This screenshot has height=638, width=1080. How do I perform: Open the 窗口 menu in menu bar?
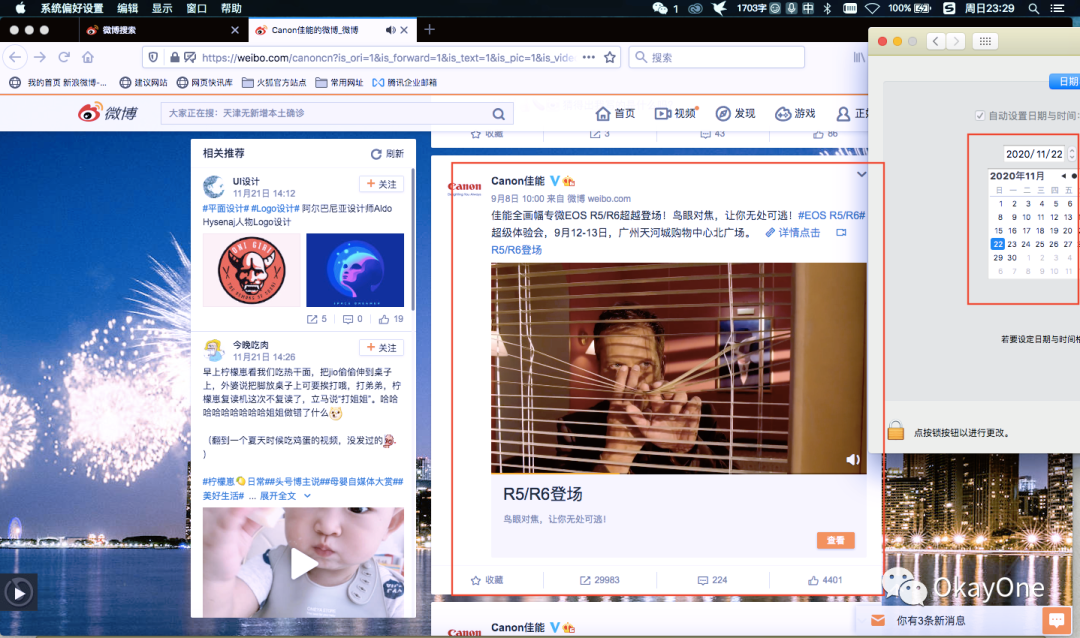pyautogui.click(x=196, y=8)
